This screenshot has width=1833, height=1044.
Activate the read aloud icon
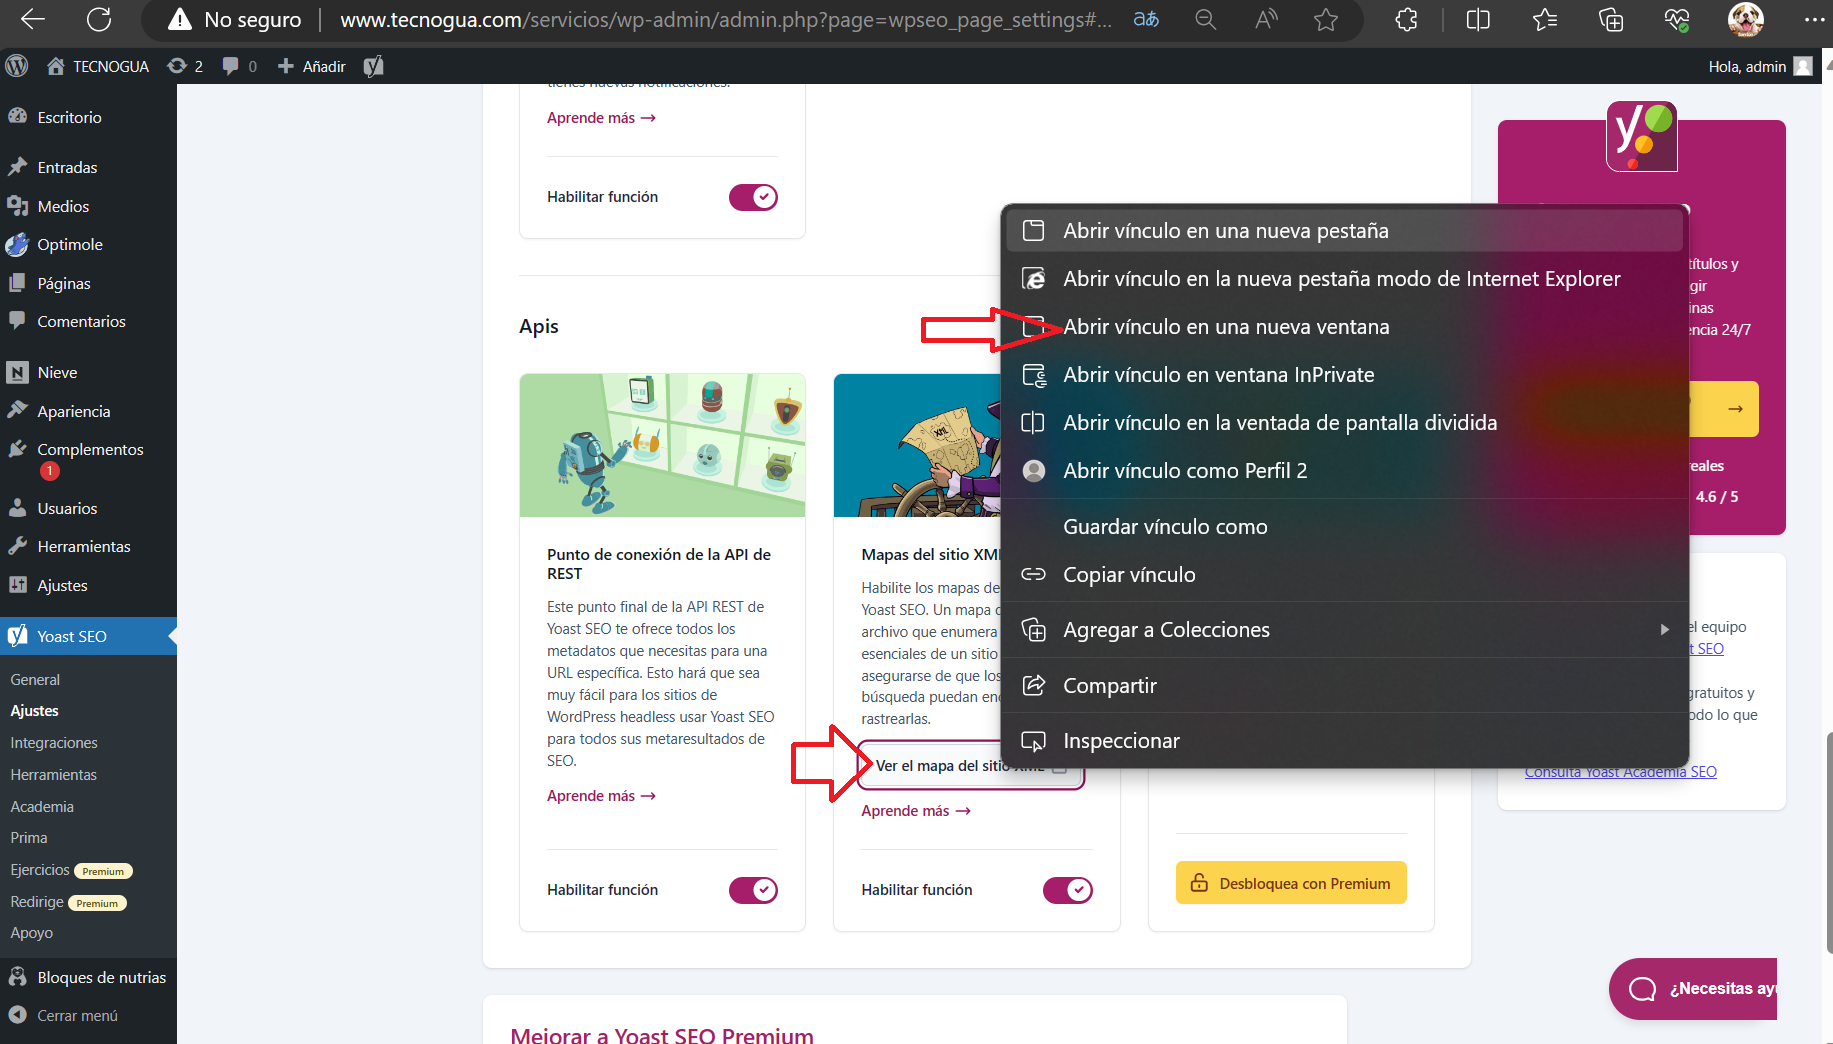pyautogui.click(x=1266, y=19)
